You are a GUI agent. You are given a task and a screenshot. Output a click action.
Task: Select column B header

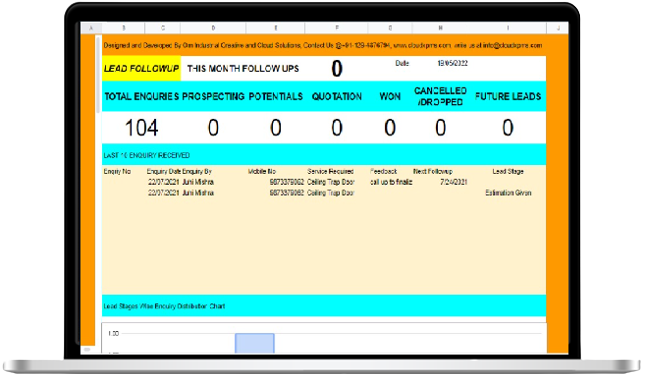(x=123, y=28)
